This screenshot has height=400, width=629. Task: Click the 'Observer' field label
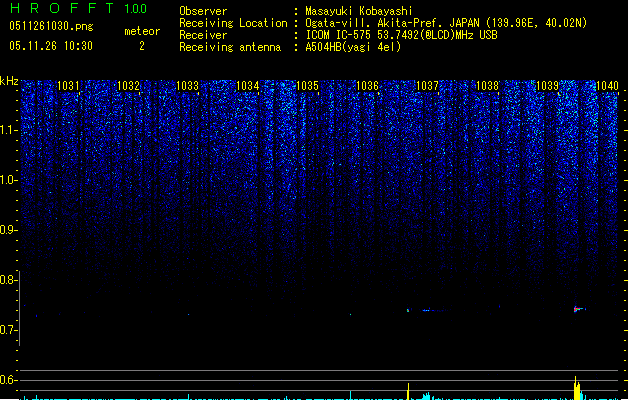(203, 11)
